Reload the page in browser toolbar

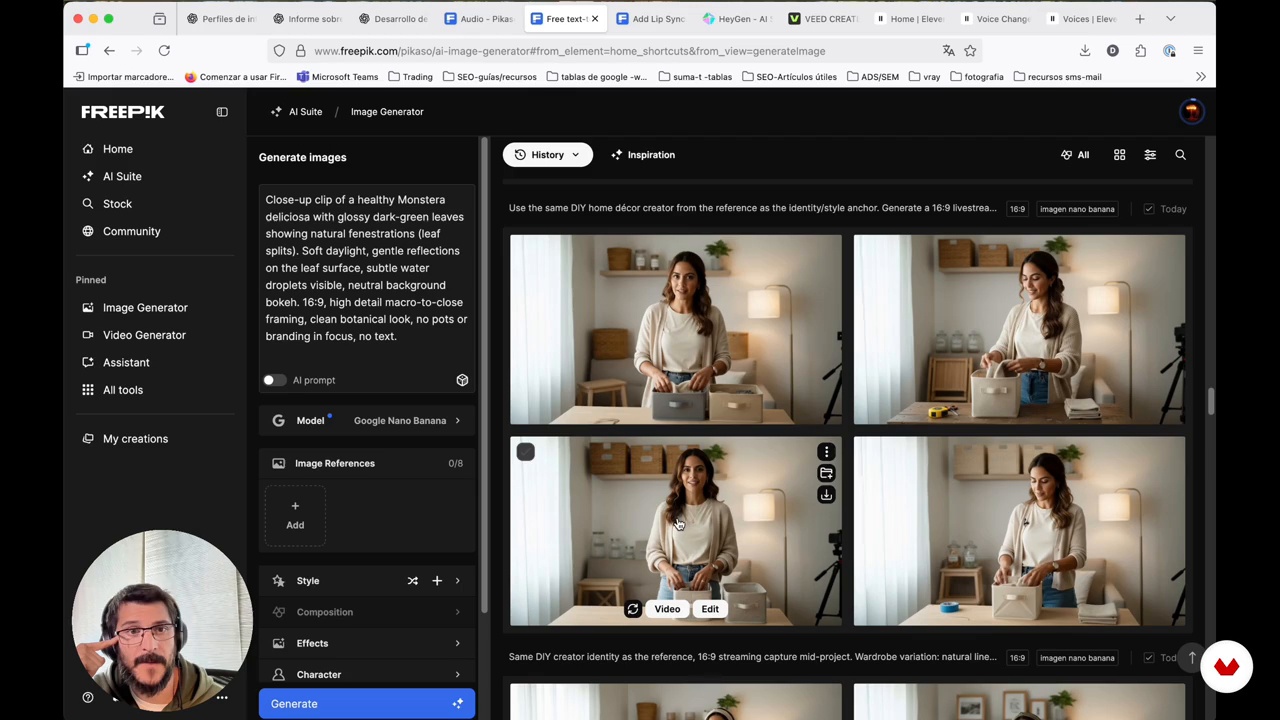164,51
